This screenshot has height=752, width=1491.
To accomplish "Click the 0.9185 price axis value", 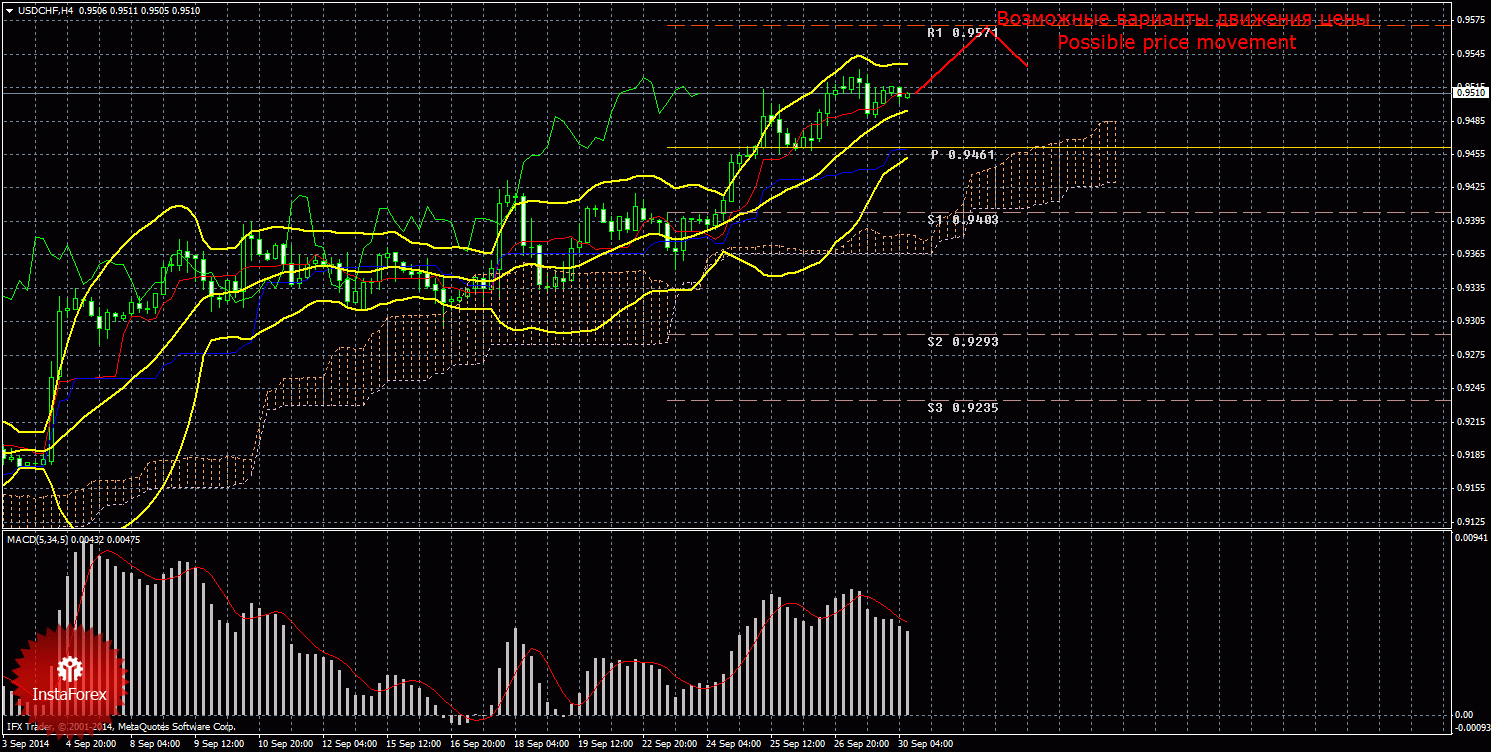I will 1469,455.
